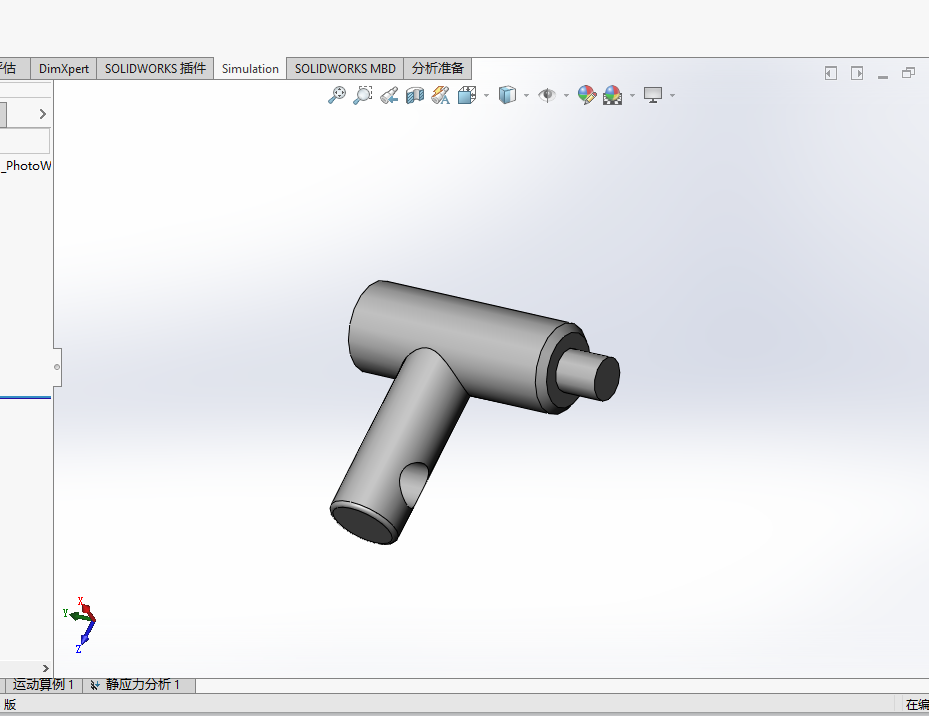Minimize the document window

coord(883,76)
